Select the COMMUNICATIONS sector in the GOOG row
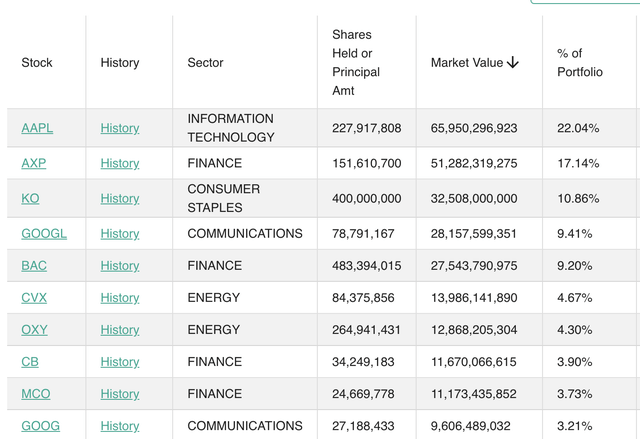 pos(245,426)
